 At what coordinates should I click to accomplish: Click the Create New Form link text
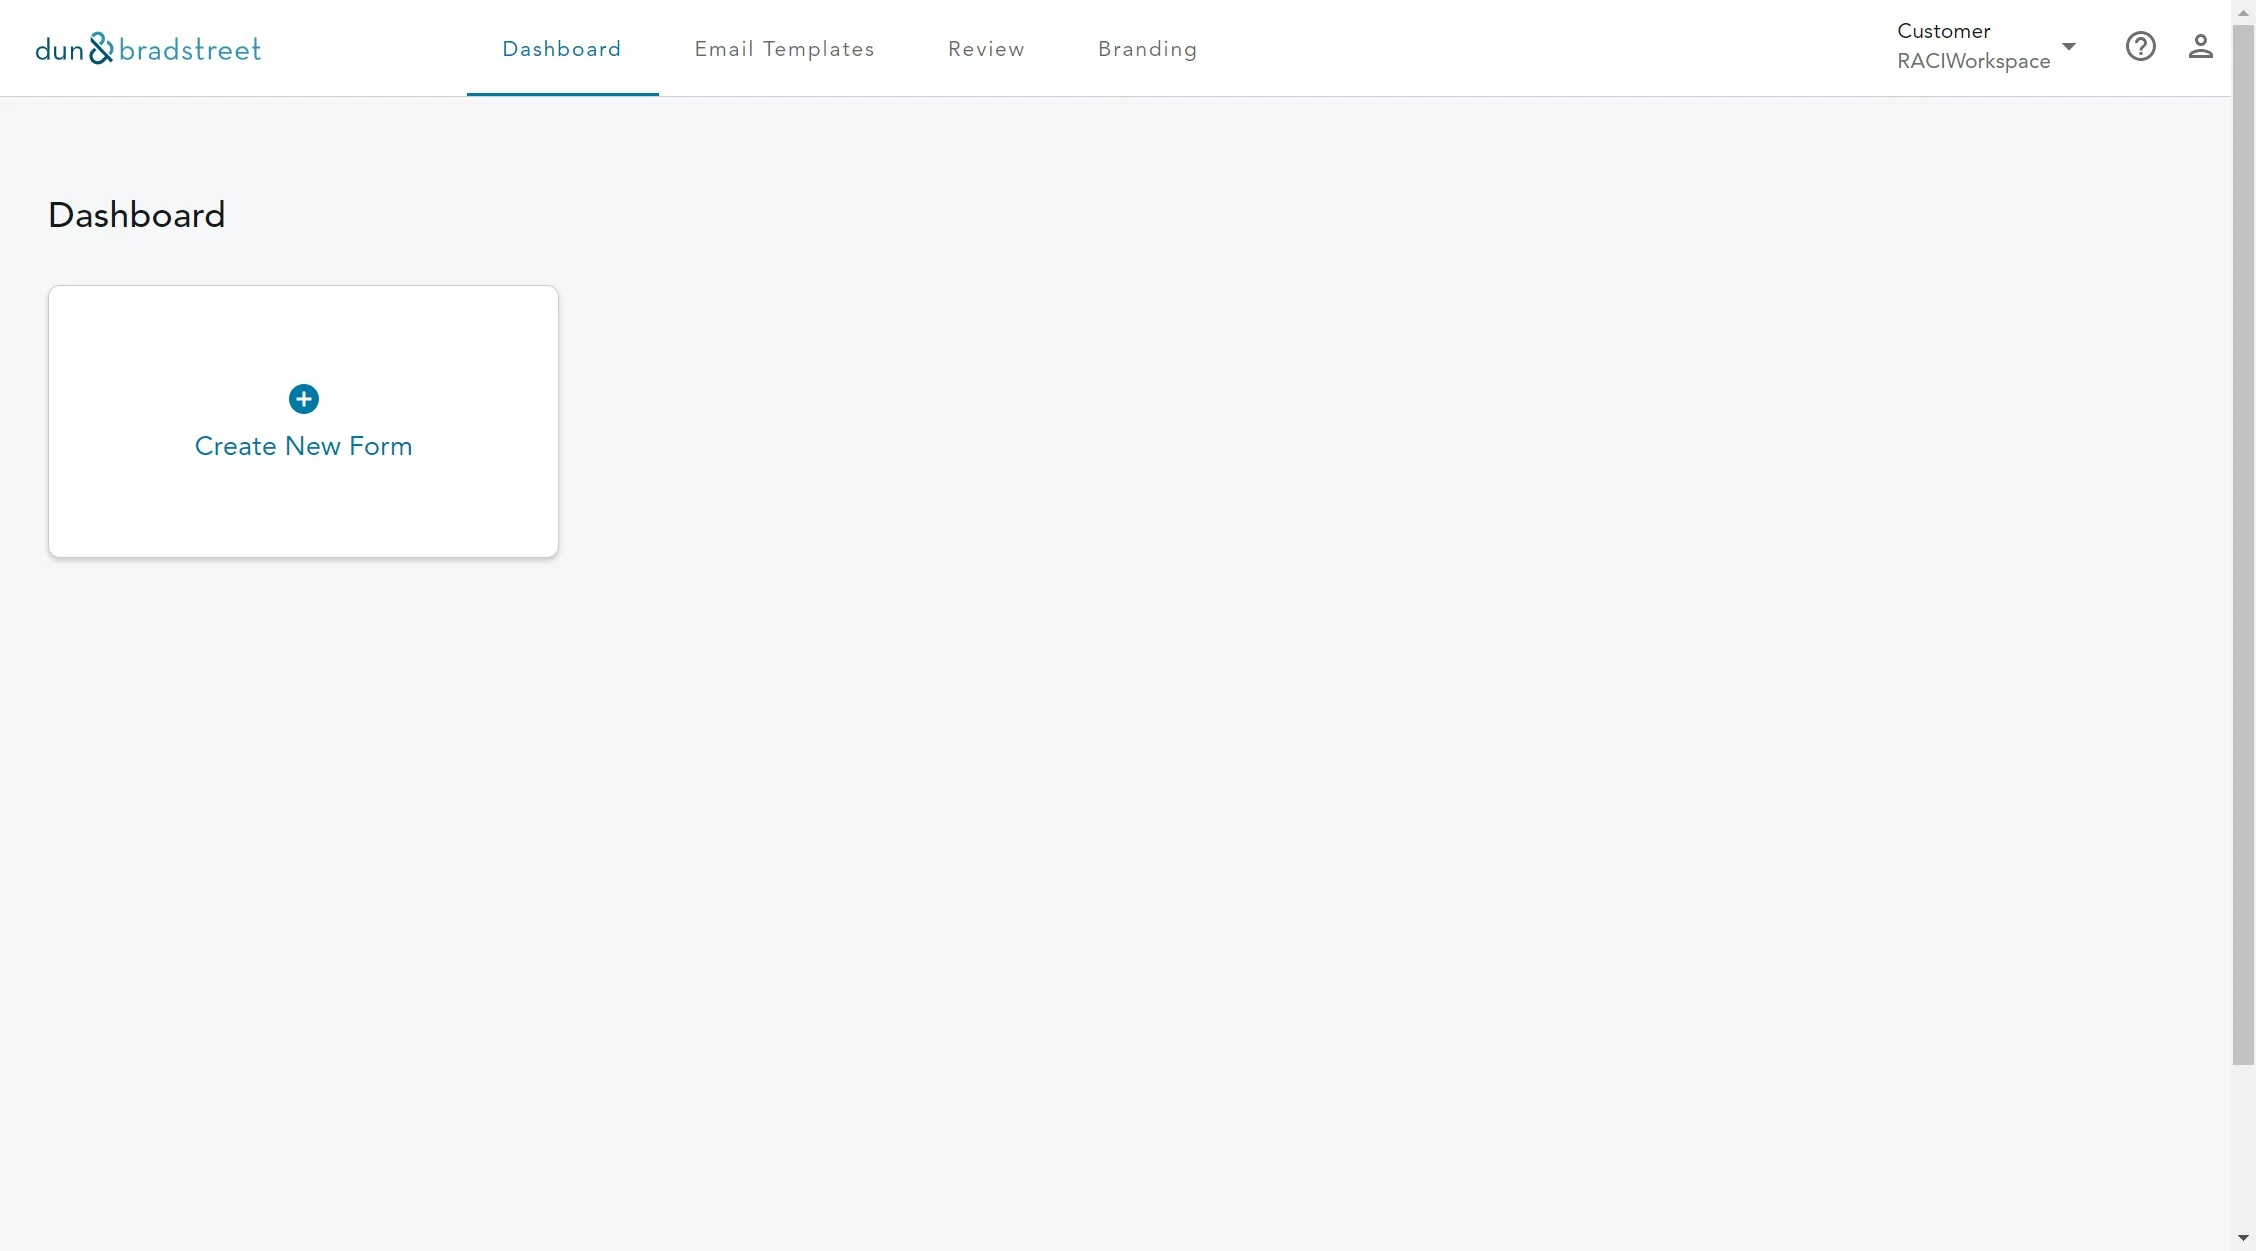pyautogui.click(x=303, y=446)
